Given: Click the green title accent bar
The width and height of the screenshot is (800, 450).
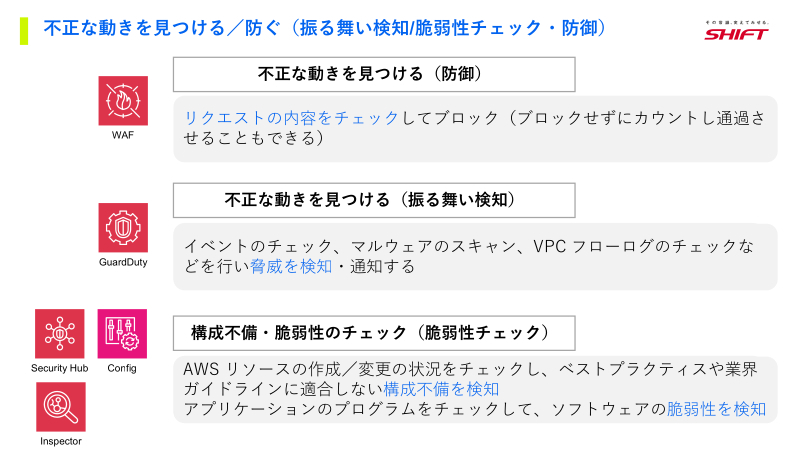Looking at the screenshot, I should [x=24, y=31].
